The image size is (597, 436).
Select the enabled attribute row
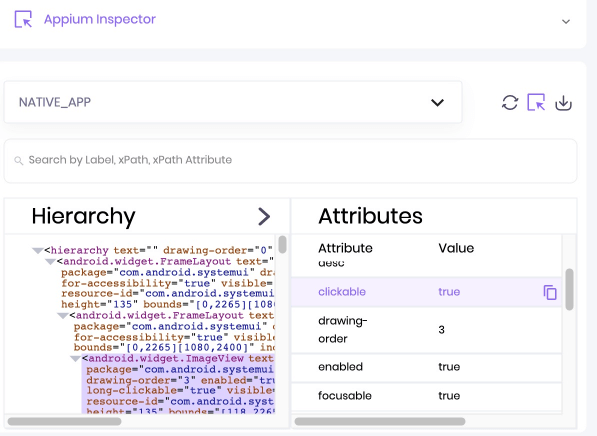pos(426,367)
